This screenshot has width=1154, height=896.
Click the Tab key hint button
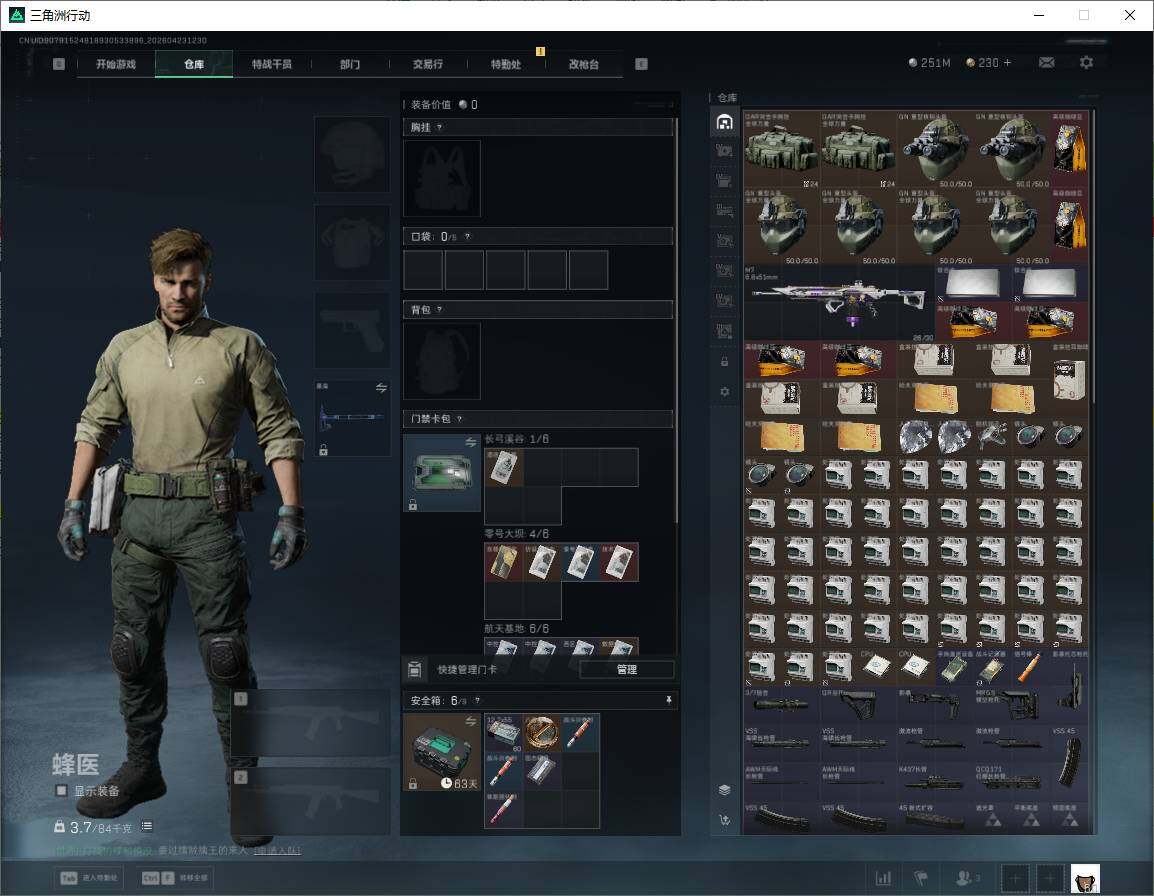pos(89,878)
